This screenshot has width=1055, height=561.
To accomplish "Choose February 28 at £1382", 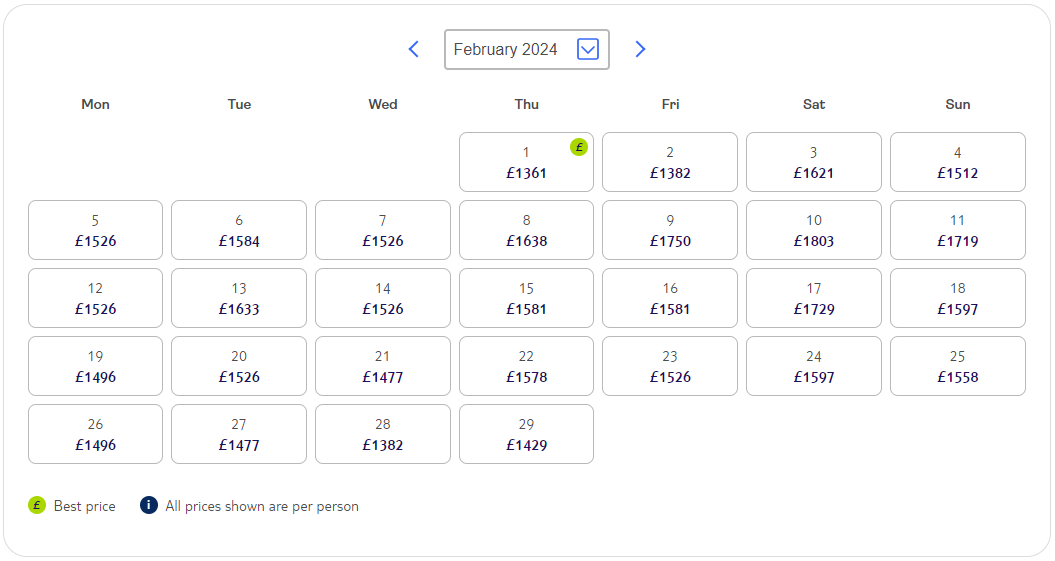I will pos(383,434).
